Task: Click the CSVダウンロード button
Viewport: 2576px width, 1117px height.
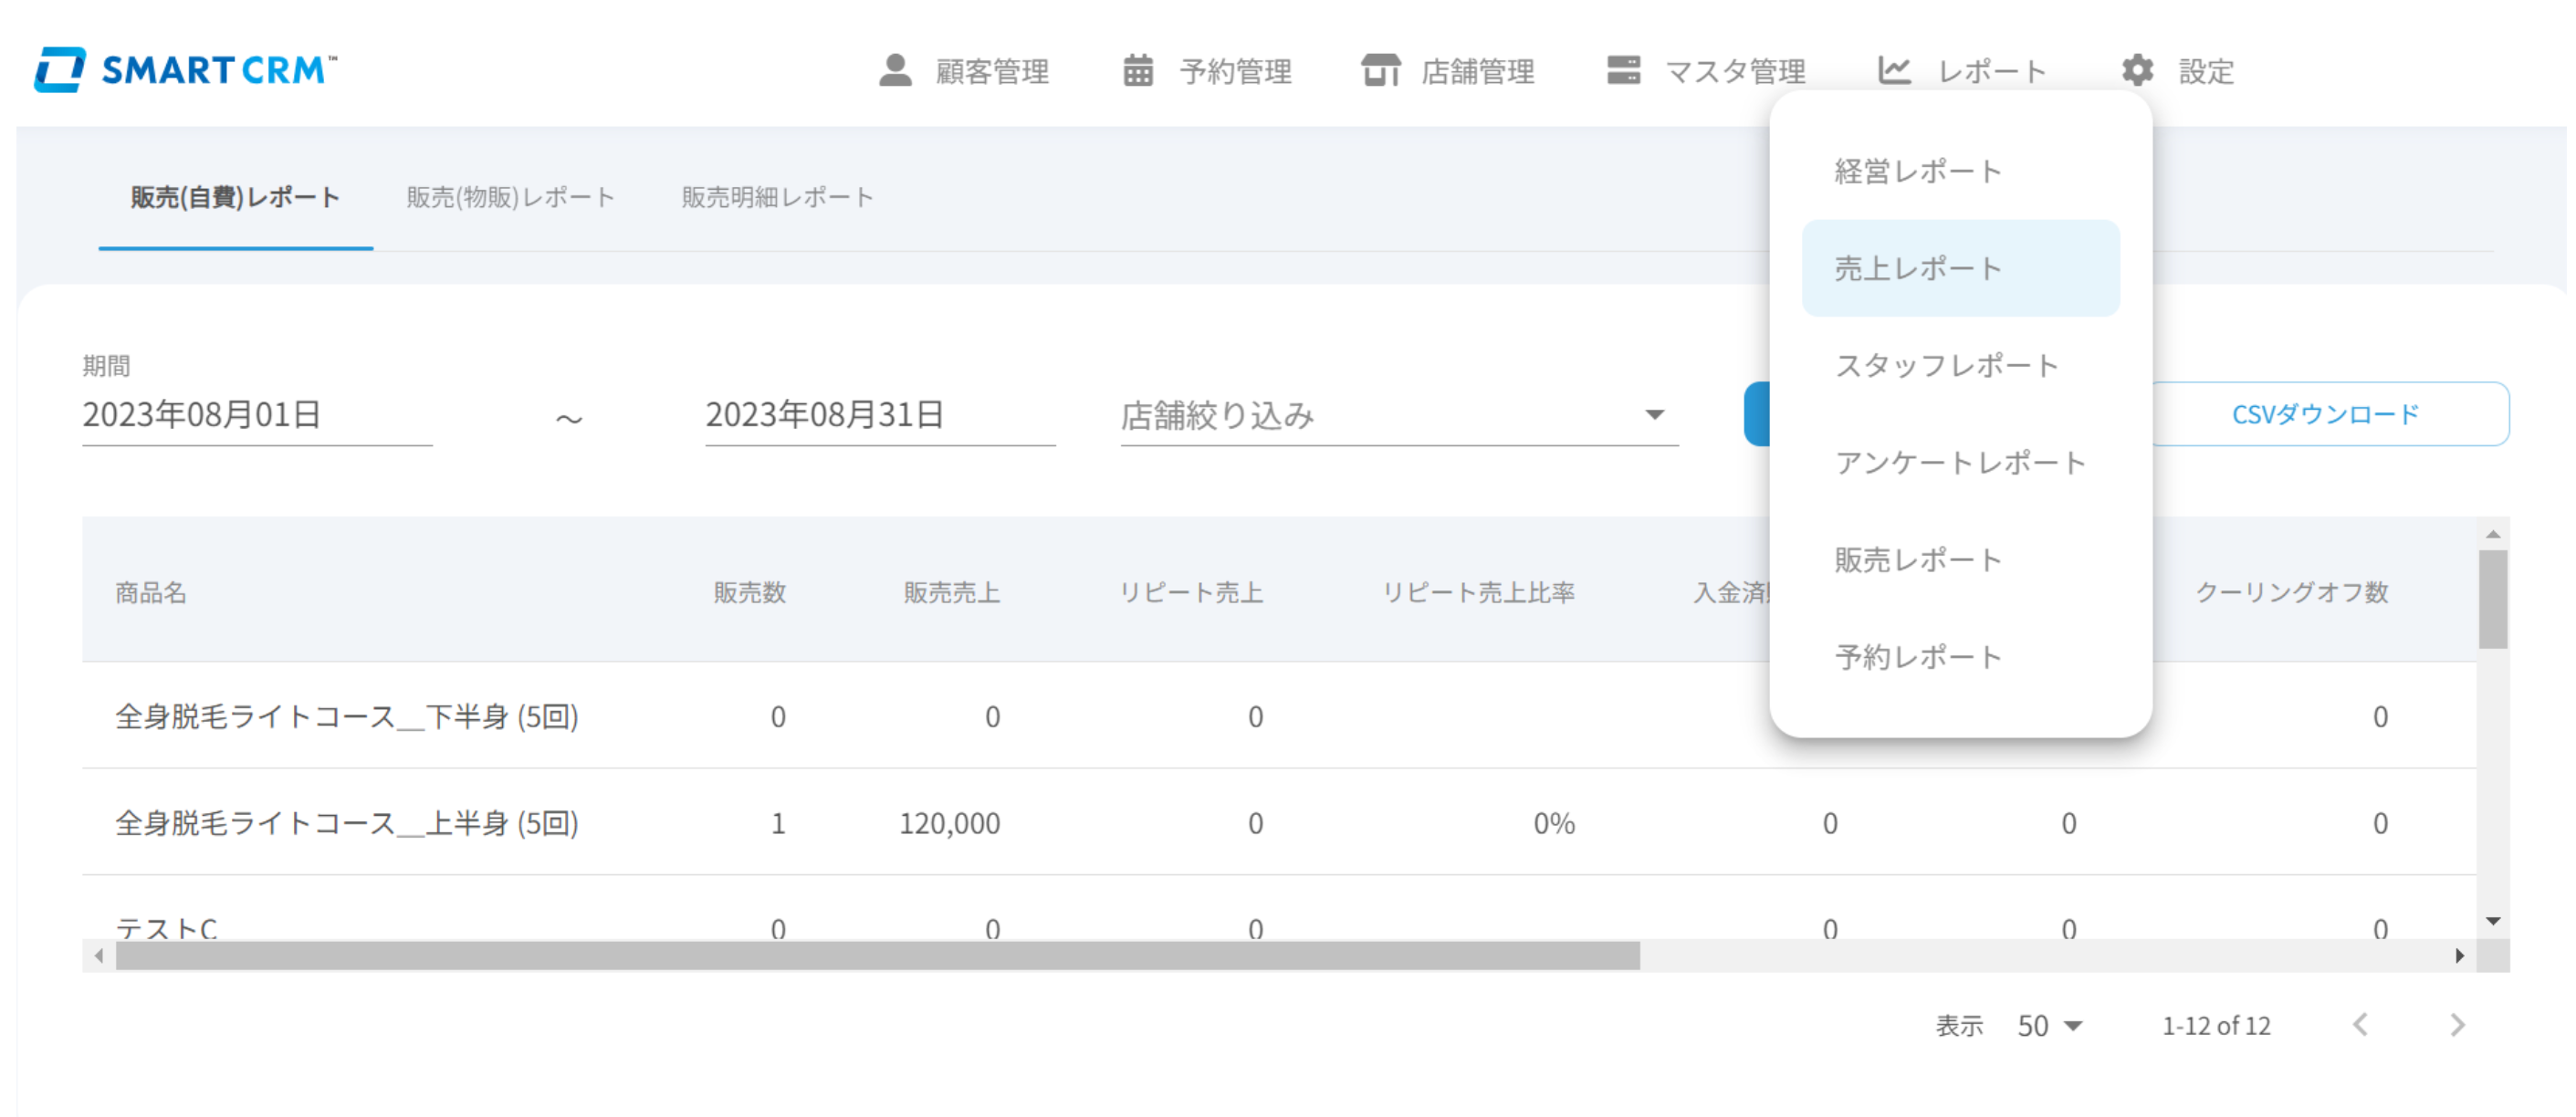Action: (x=2325, y=414)
